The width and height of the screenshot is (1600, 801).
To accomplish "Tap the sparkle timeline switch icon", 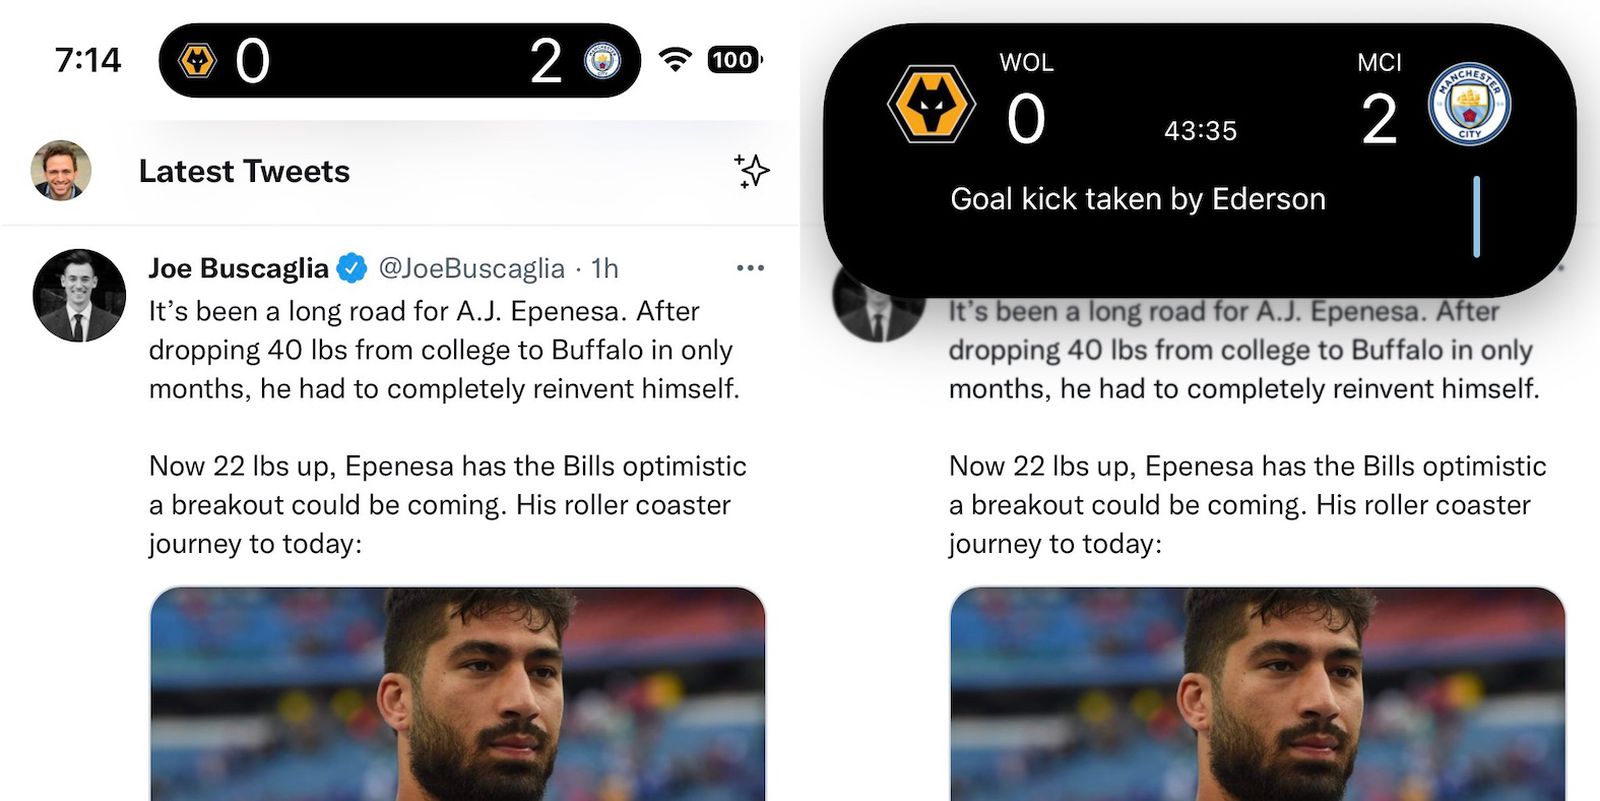I will point(752,171).
